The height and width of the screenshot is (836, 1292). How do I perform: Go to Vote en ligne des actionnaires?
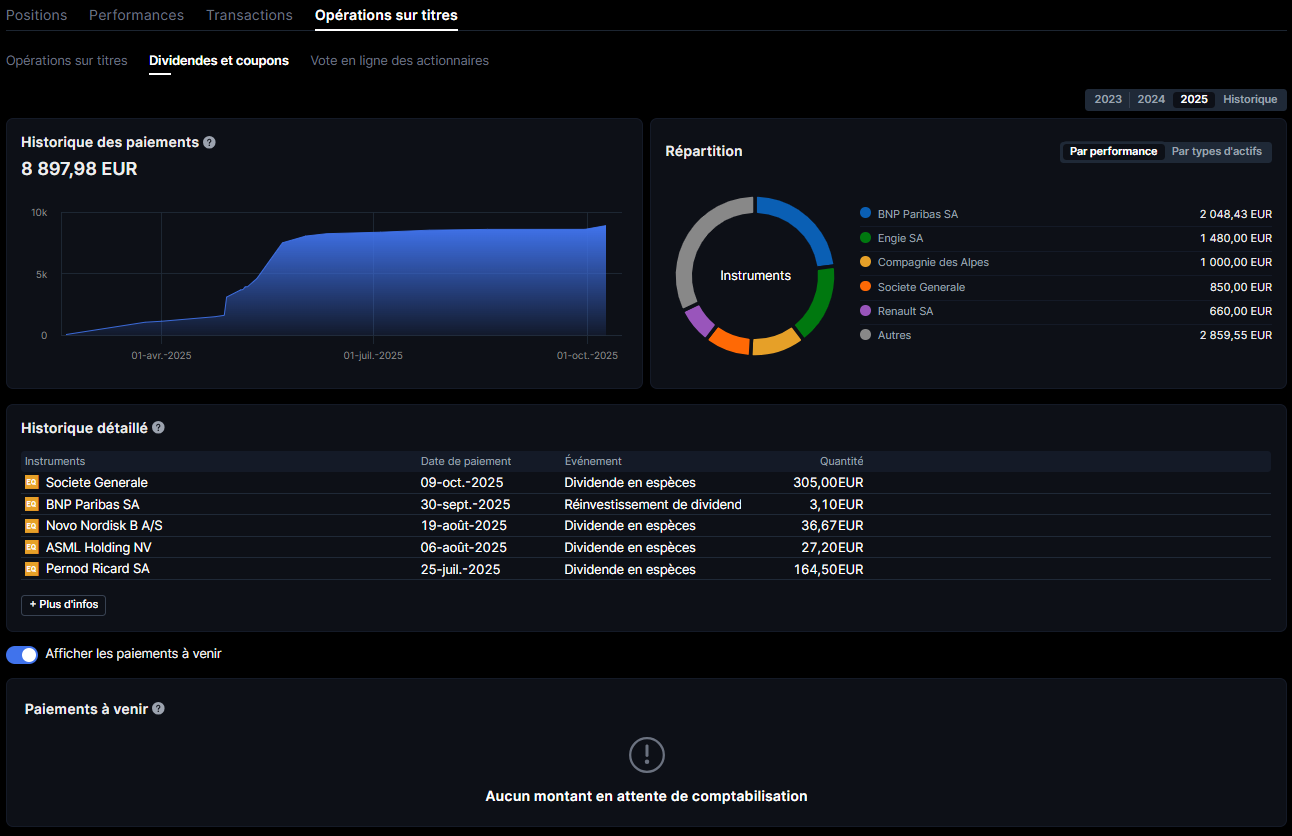pyautogui.click(x=399, y=61)
